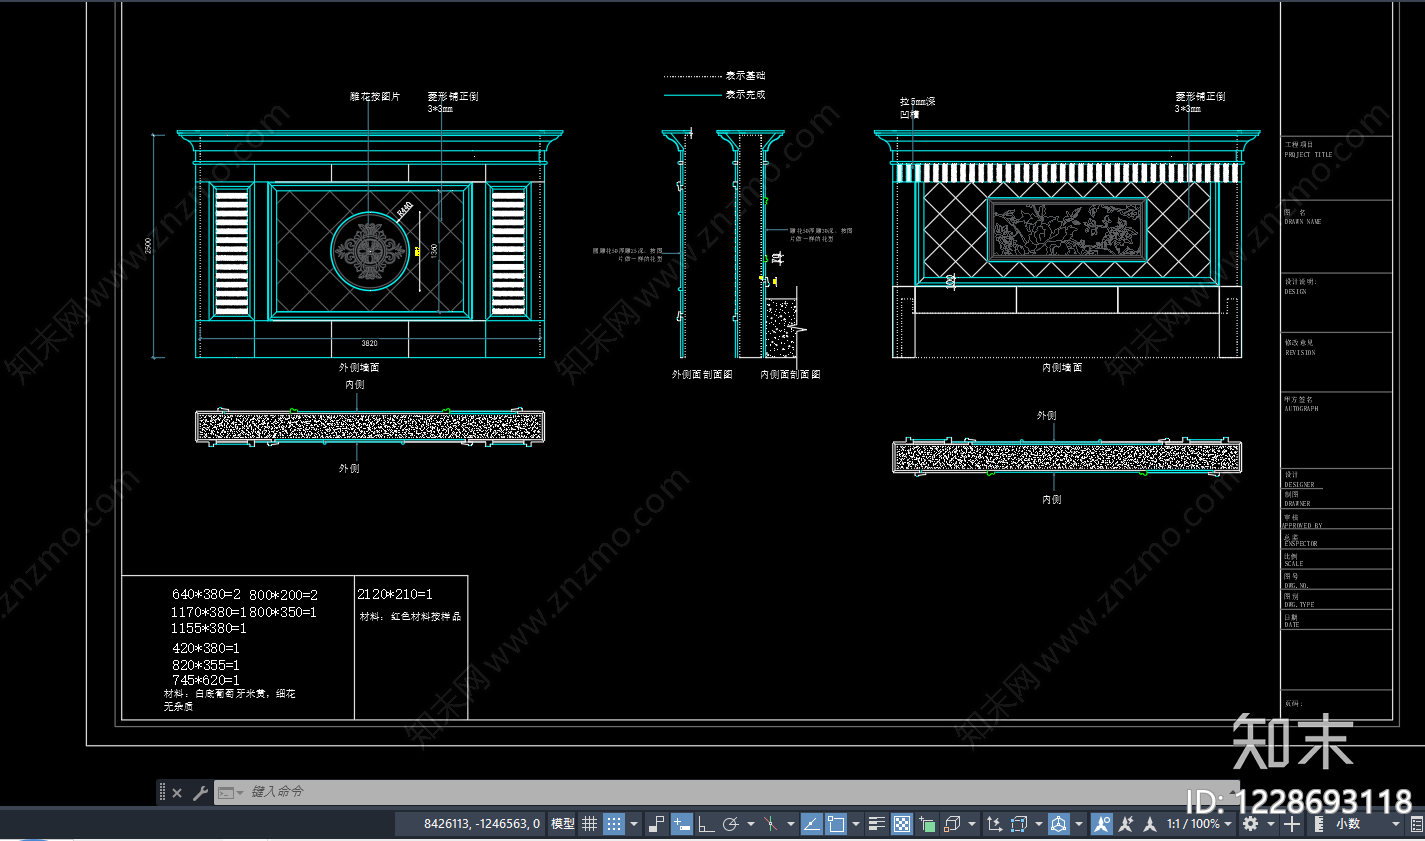The height and width of the screenshot is (841, 1425).
Task: Click the command line customize wrench
Action: click(x=200, y=792)
